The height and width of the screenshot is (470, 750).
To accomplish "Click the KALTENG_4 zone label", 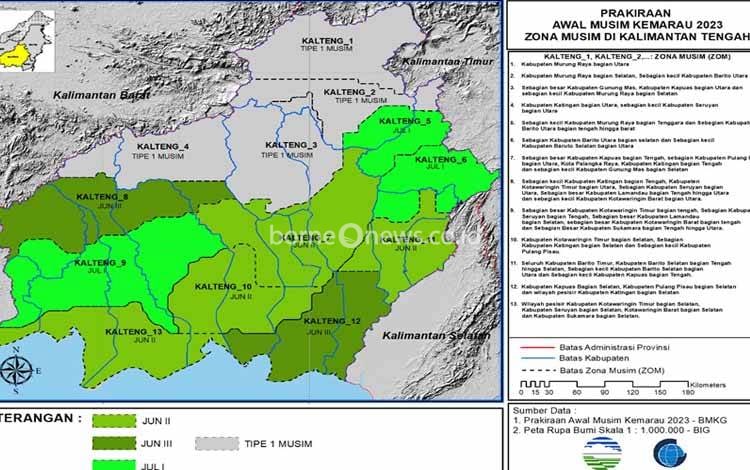I will (x=163, y=147).
